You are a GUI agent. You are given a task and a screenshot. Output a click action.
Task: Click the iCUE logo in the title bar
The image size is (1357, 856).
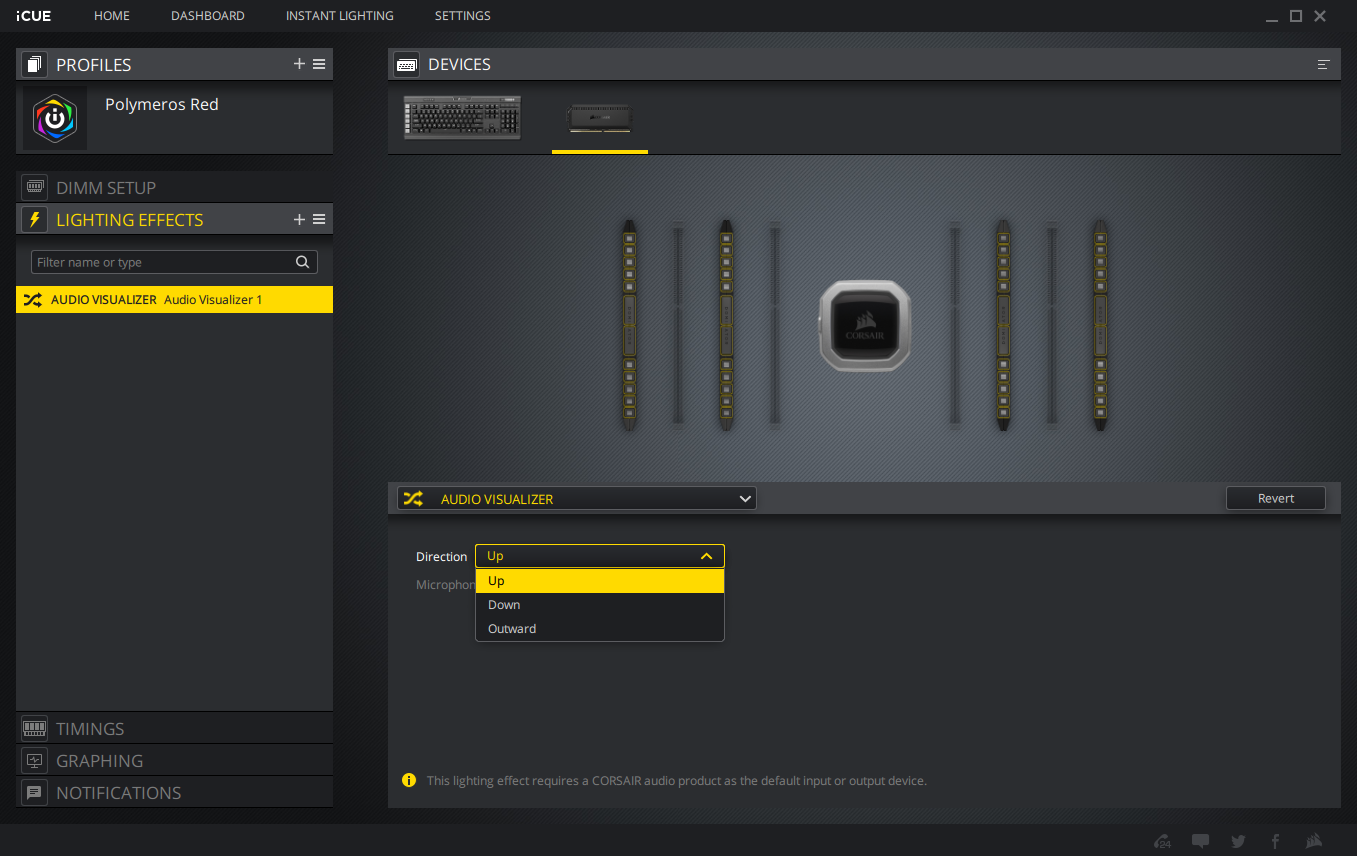pos(33,16)
